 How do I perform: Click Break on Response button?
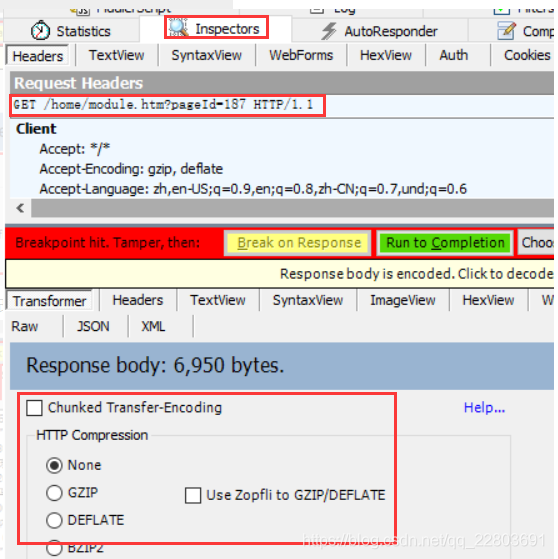(x=298, y=243)
